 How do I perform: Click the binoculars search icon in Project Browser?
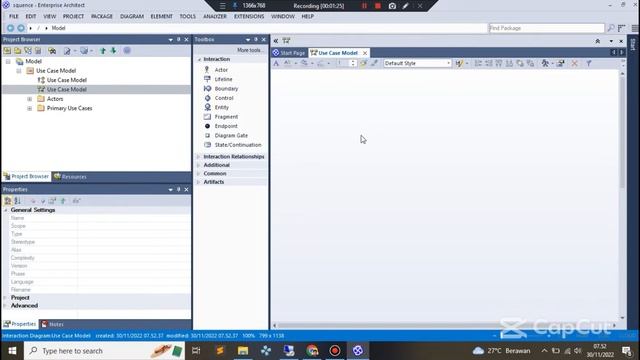click(x=52, y=51)
